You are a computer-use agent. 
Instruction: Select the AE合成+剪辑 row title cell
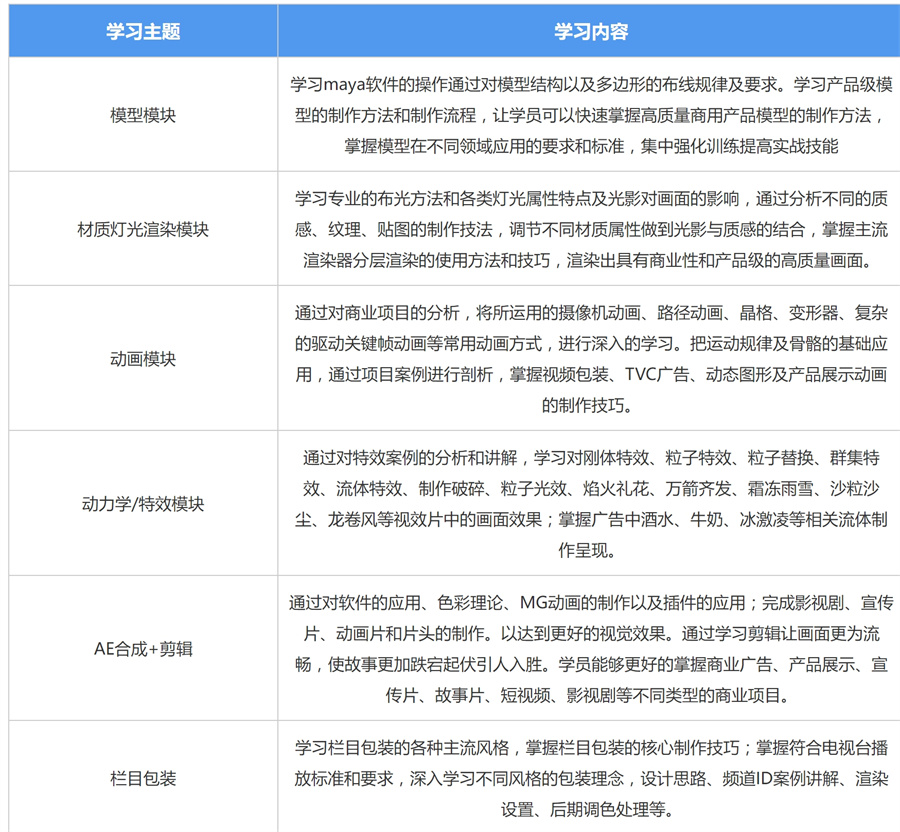pyautogui.click(x=142, y=648)
